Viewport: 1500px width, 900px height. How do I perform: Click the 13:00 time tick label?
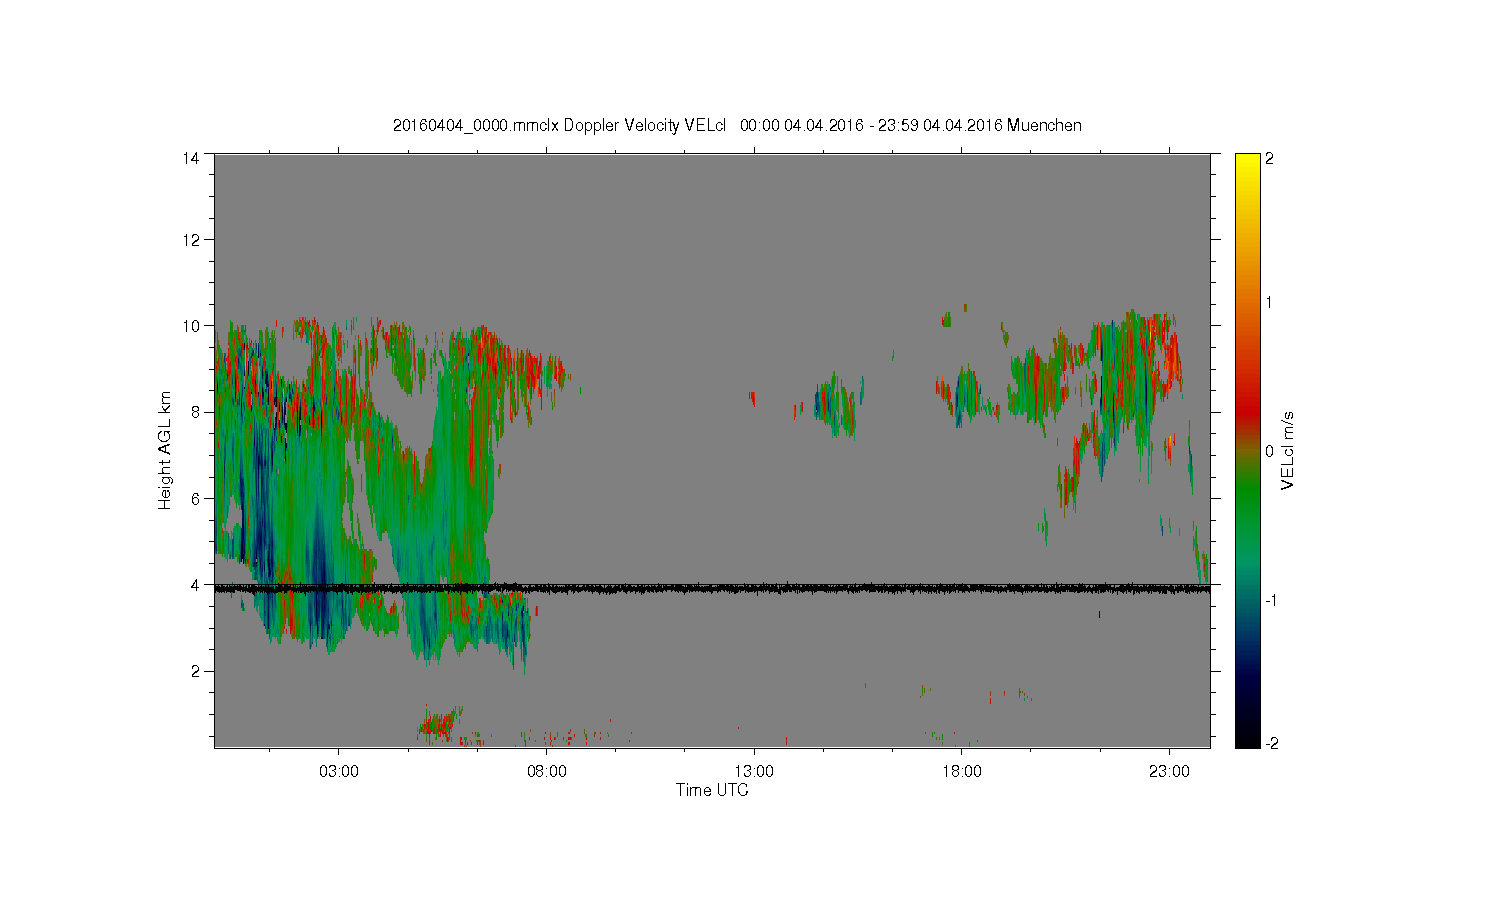coord(754,772)
